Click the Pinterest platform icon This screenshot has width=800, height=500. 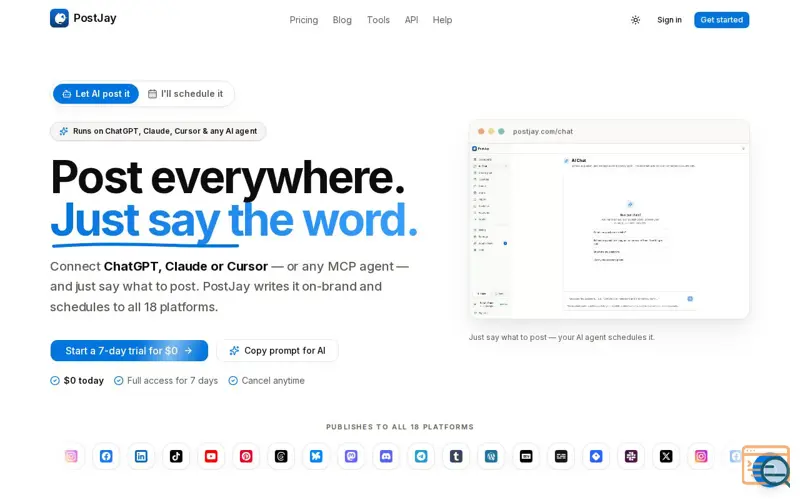pyautogui.click(x=246, y=456)
